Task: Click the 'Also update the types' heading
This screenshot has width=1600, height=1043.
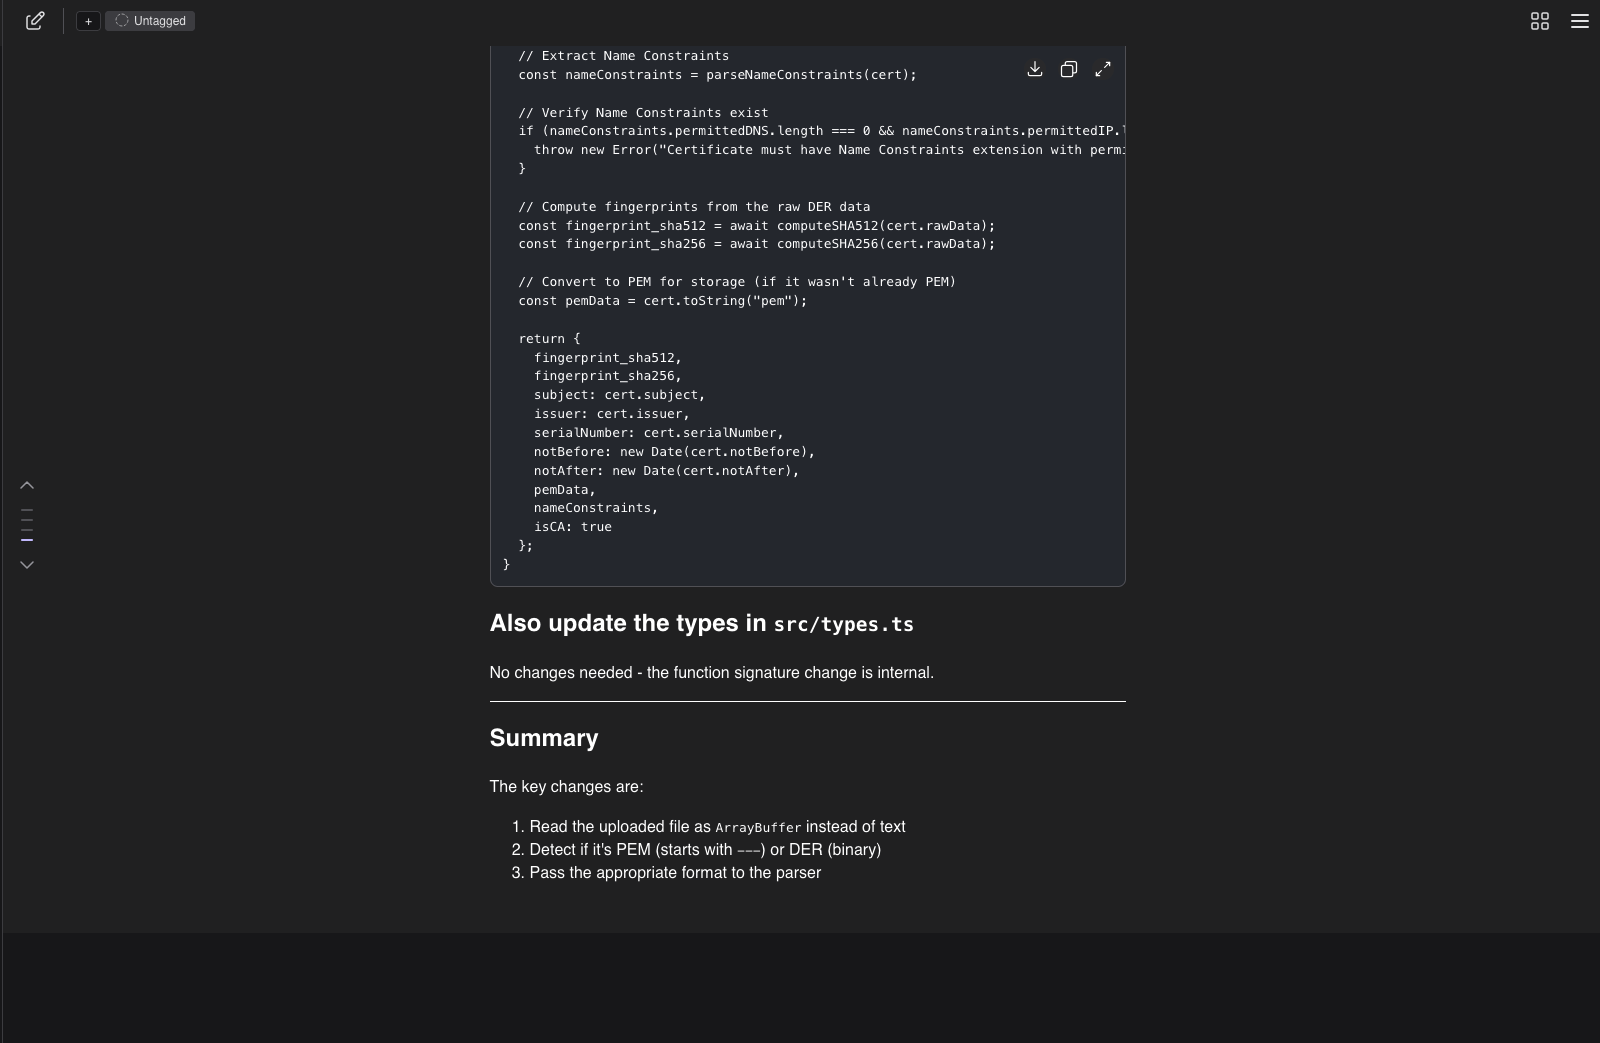Action: (x=701, y=623)
